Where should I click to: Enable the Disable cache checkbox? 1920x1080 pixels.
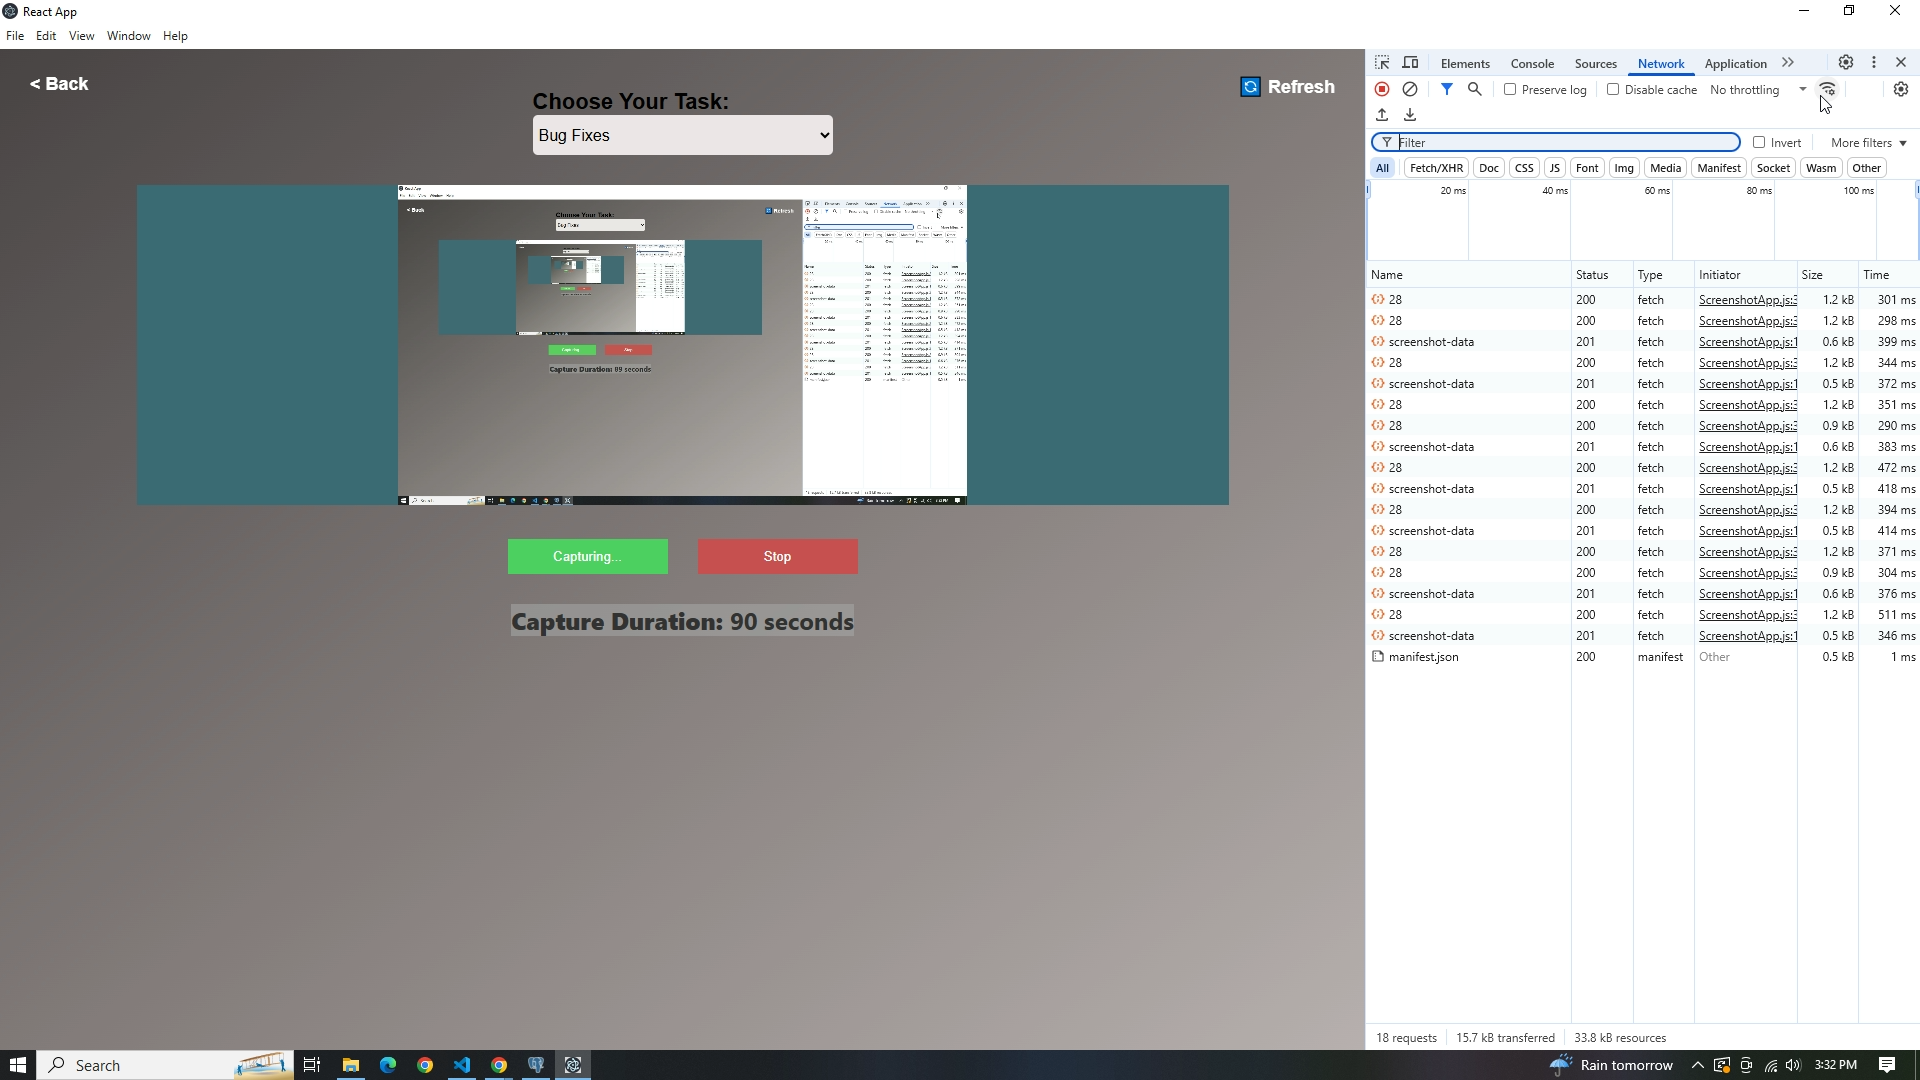(1613, 89)
